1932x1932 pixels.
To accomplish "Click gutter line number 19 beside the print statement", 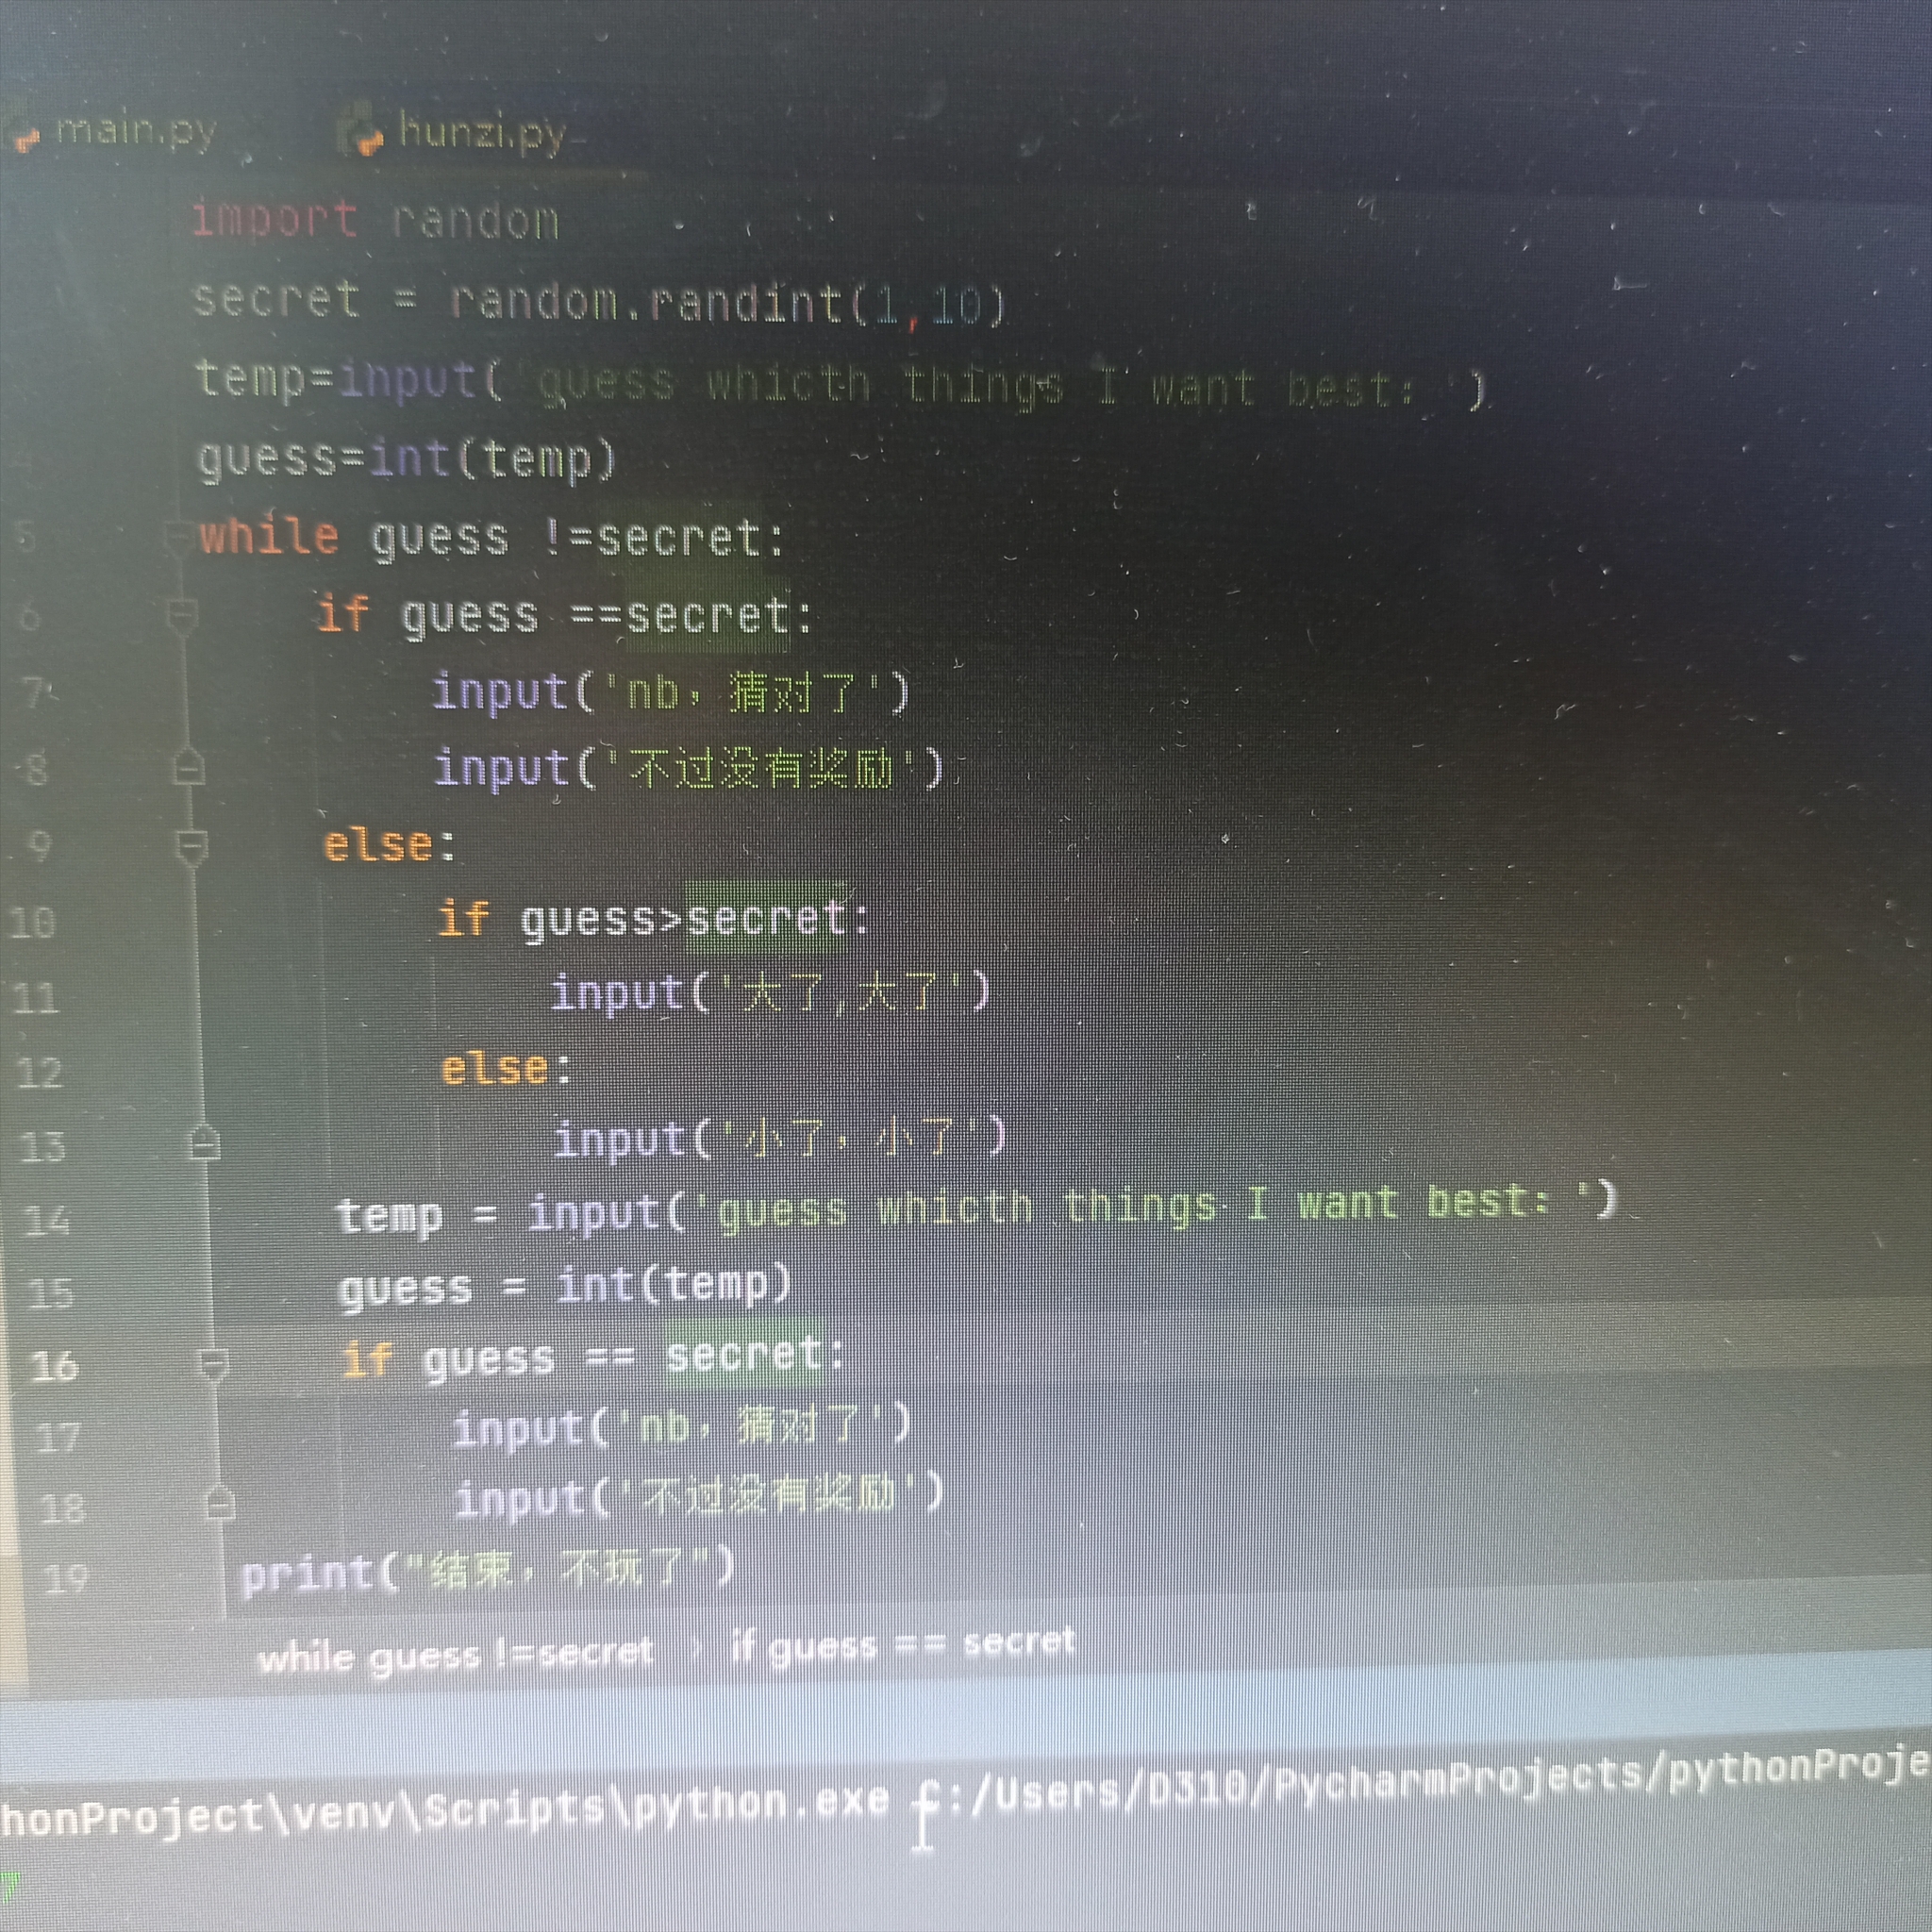I will pos(65,1579).
